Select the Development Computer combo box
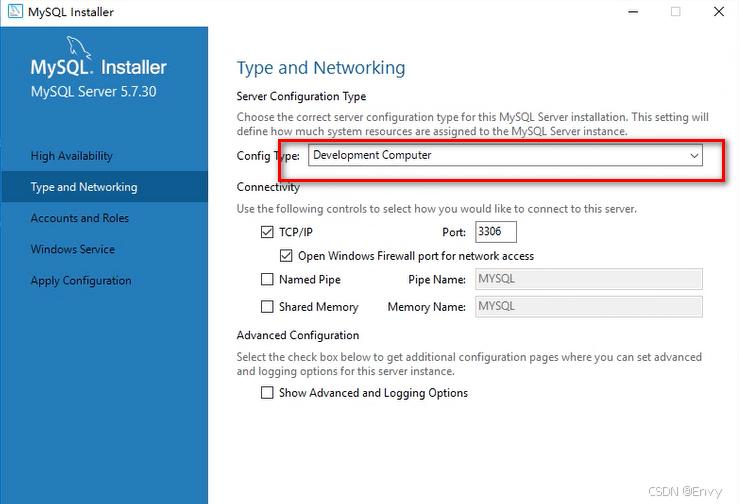This screenshot has width=741, height=504. click(x=505, y=156)
